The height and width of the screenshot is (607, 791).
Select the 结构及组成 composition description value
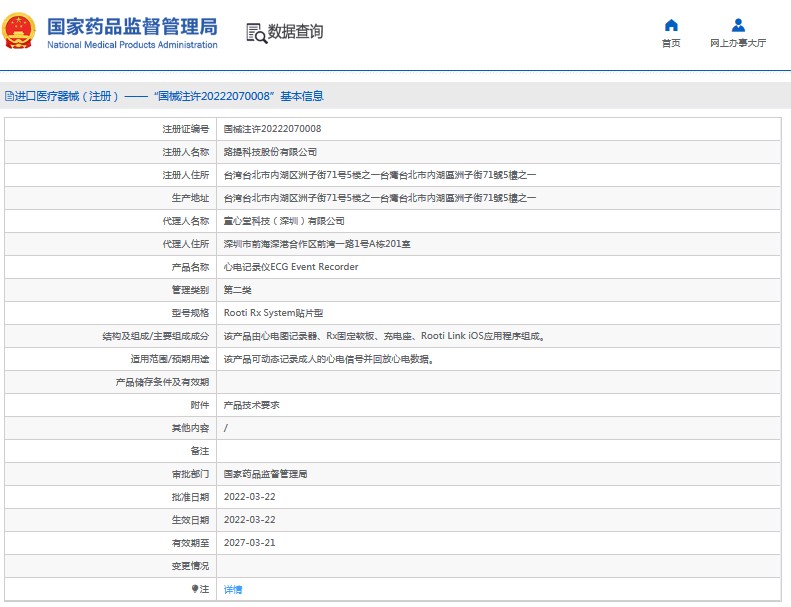384,336
